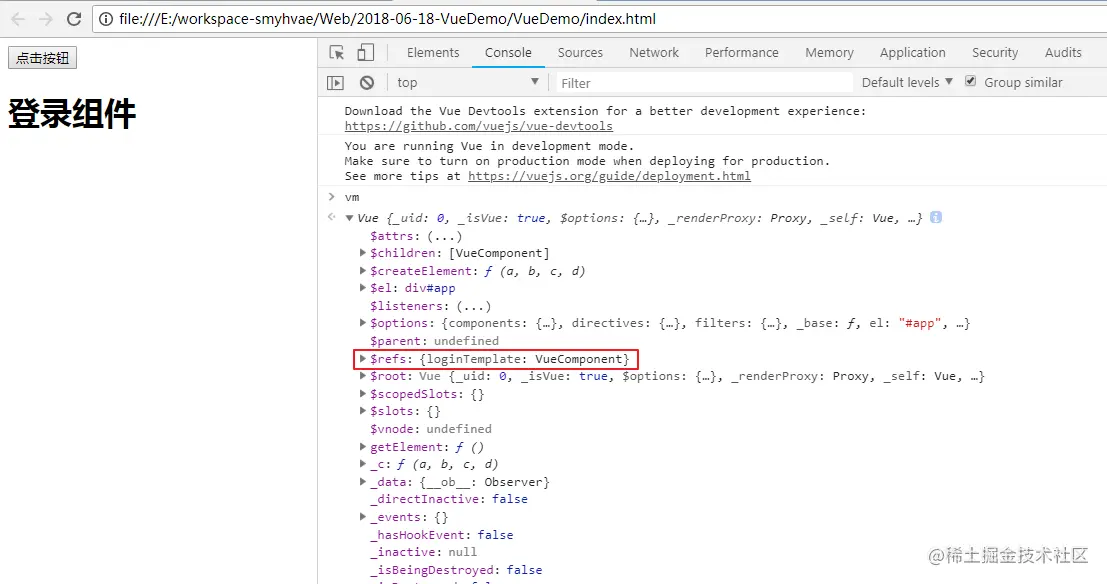Screen dimensions: 1107x584
Task: Click the 点击按钮 button on page
Action: point(42,58)
